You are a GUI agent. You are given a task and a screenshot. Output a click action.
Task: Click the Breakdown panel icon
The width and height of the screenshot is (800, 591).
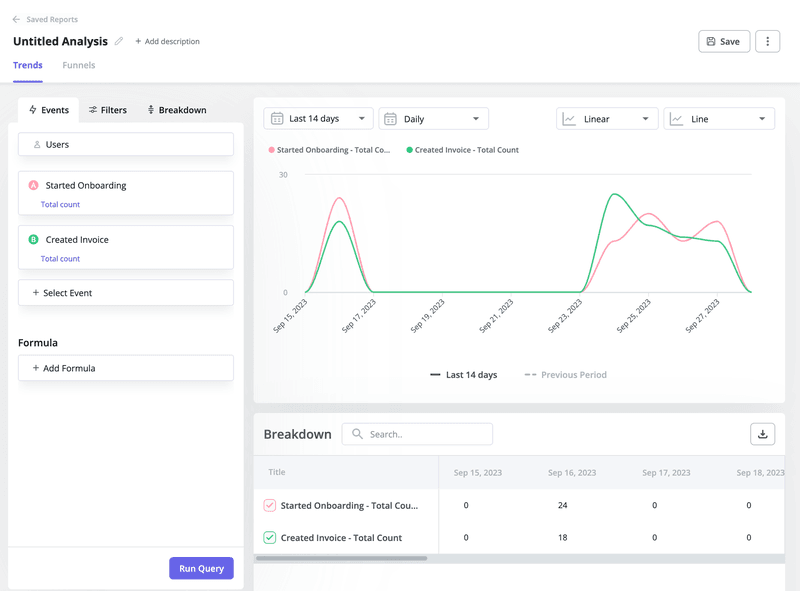151,110
